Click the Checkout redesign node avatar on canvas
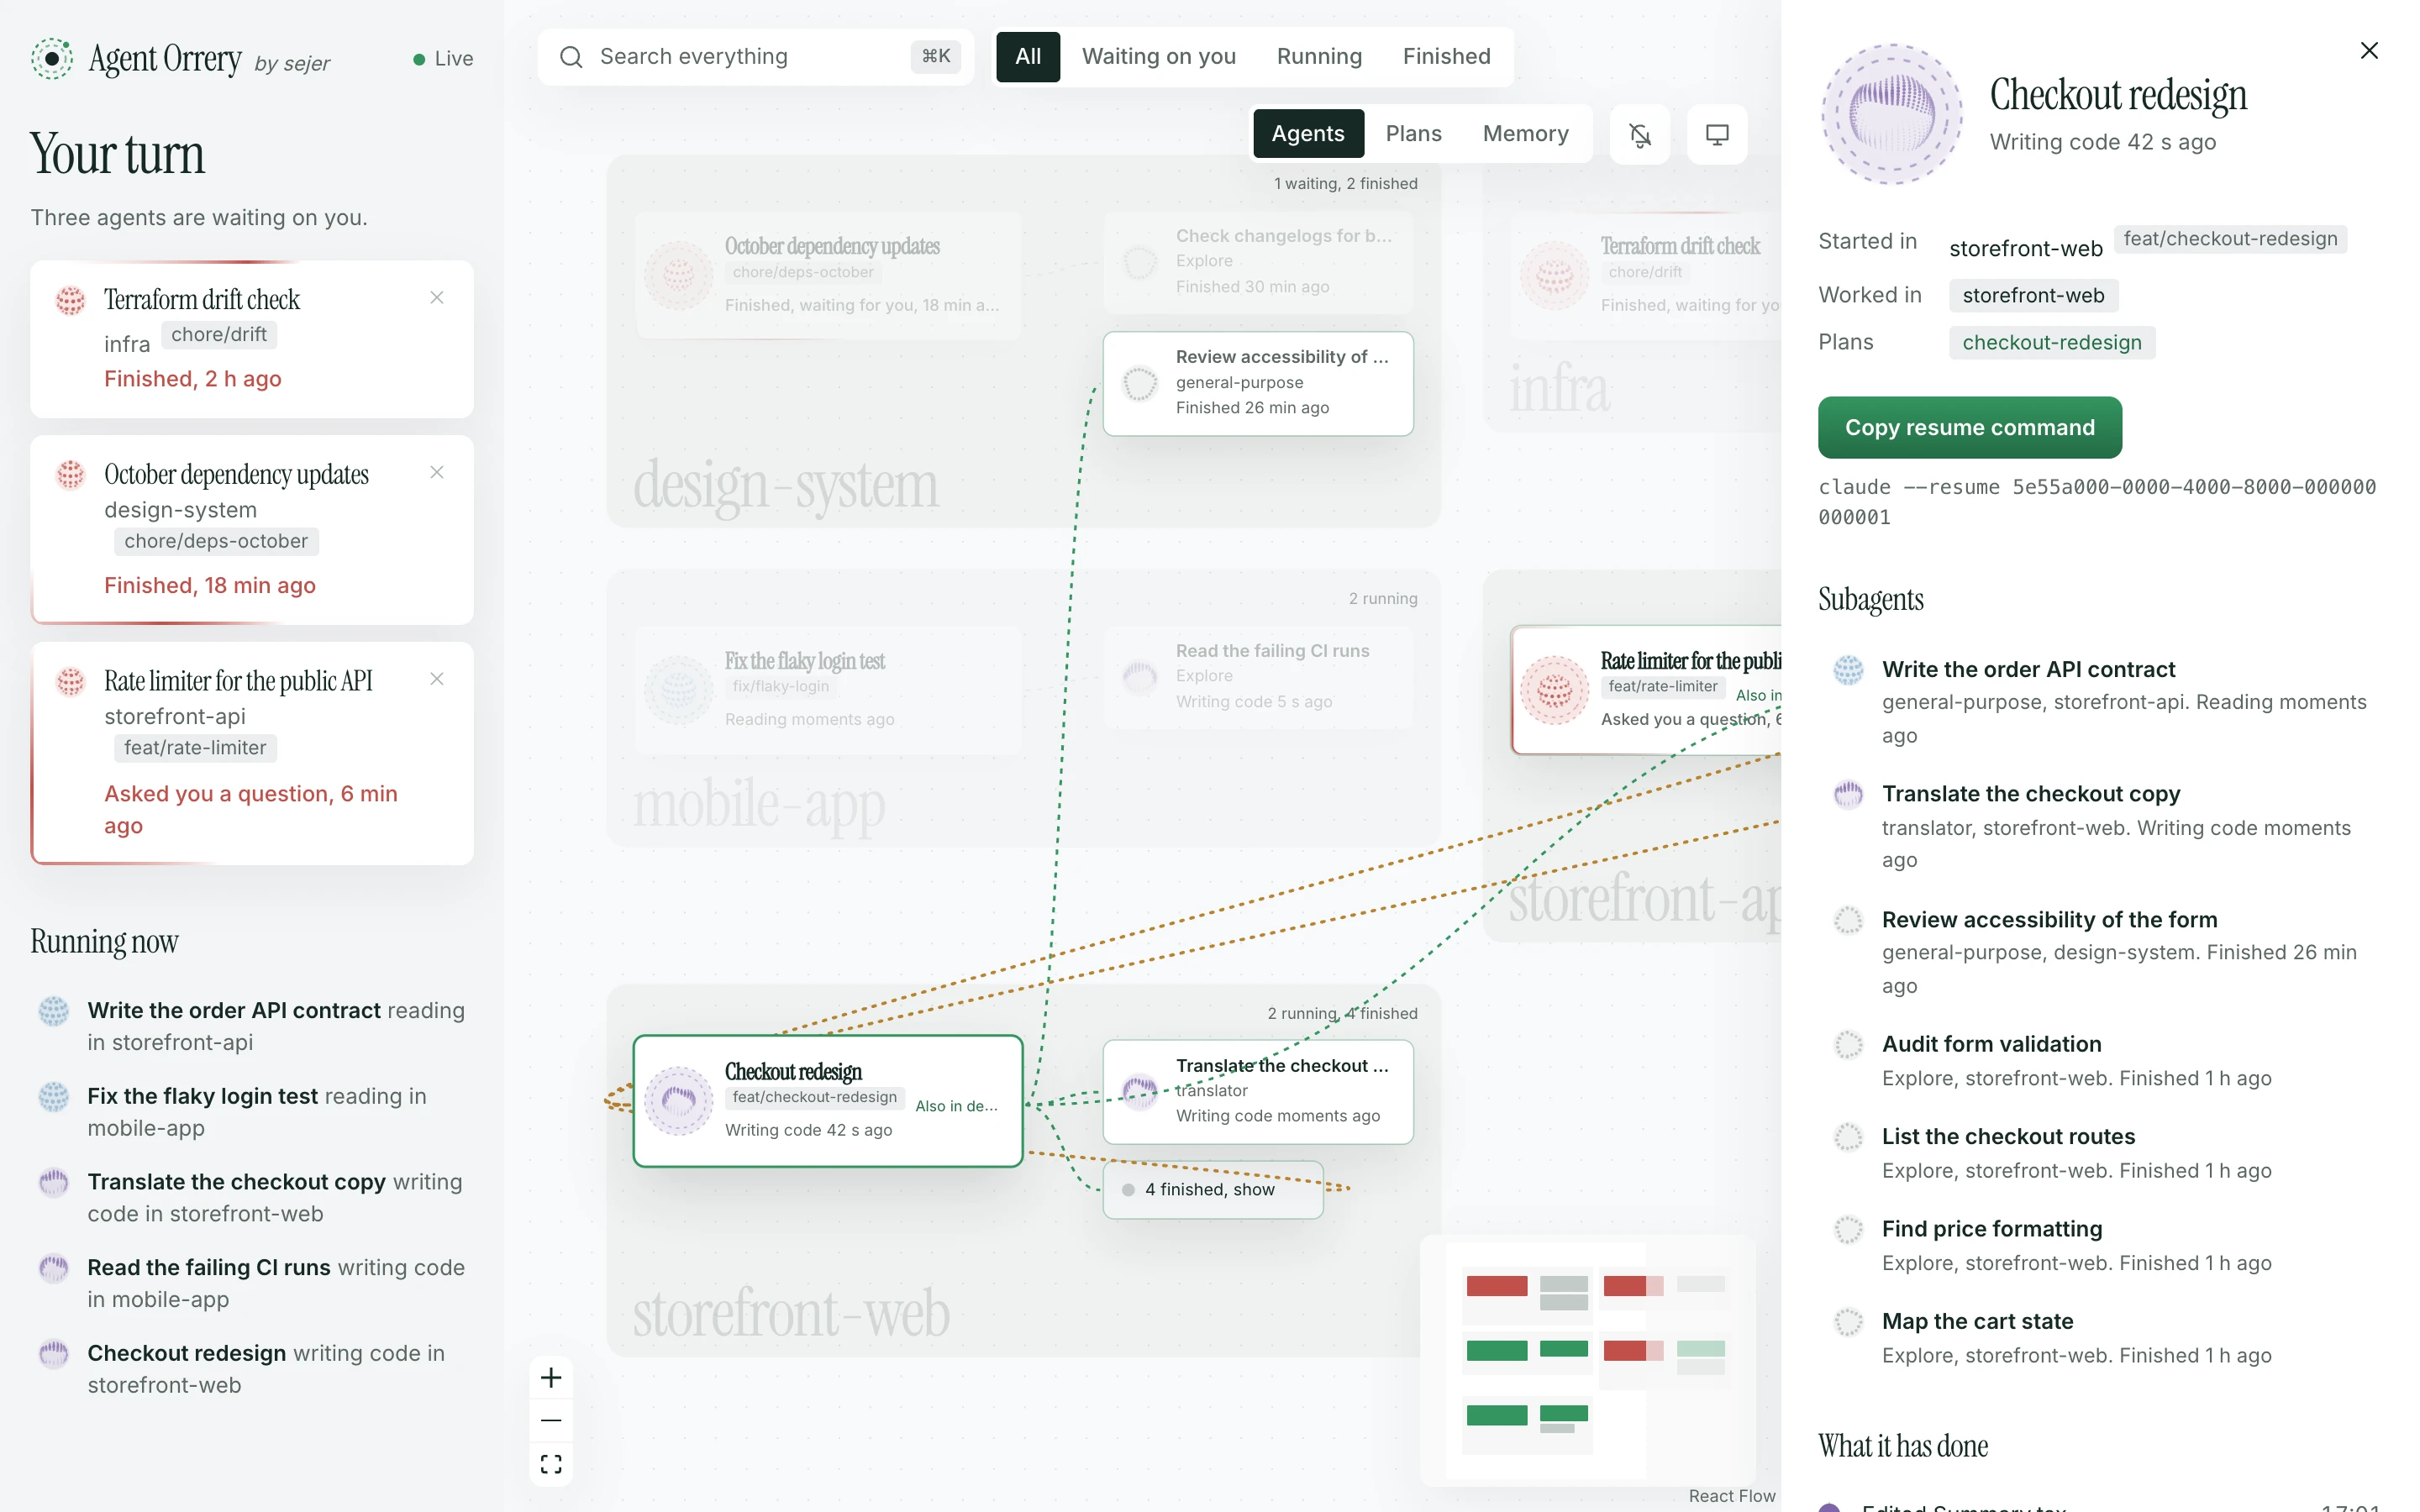 coord(679,1101)
